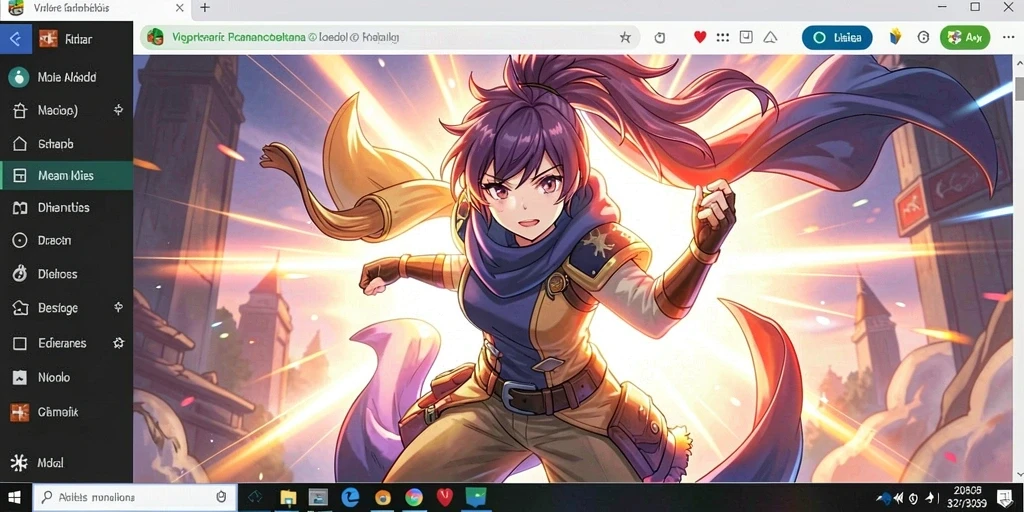Click the Mdal gear icon in sidebar
1024x512 pixels.
19,463
